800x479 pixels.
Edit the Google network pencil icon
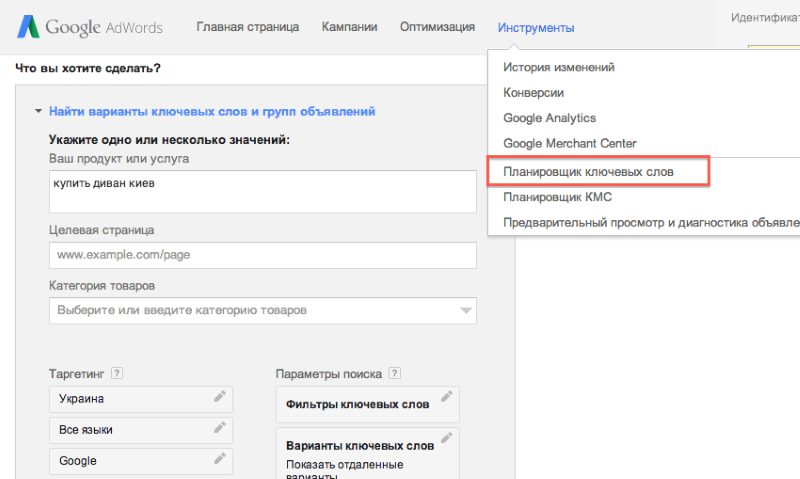coord(220,459)
